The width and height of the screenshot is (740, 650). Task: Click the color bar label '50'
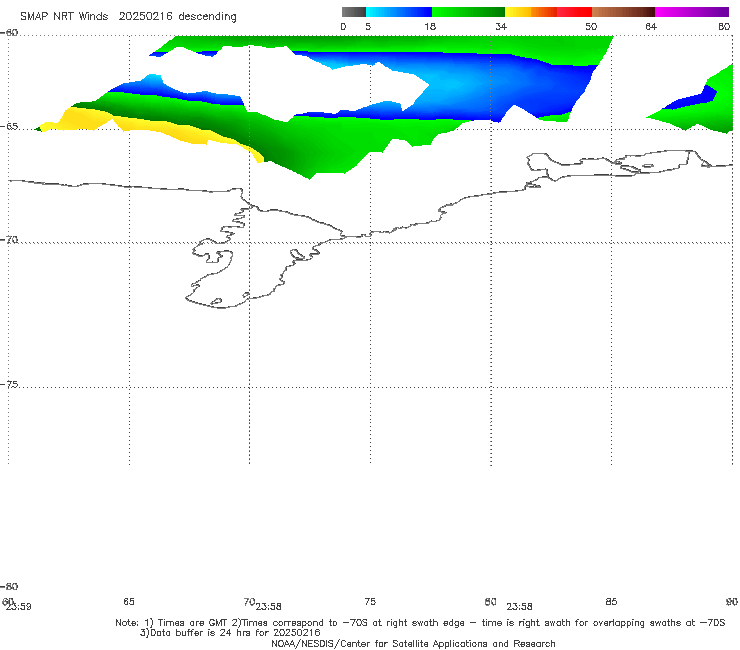tap(591, 26)
